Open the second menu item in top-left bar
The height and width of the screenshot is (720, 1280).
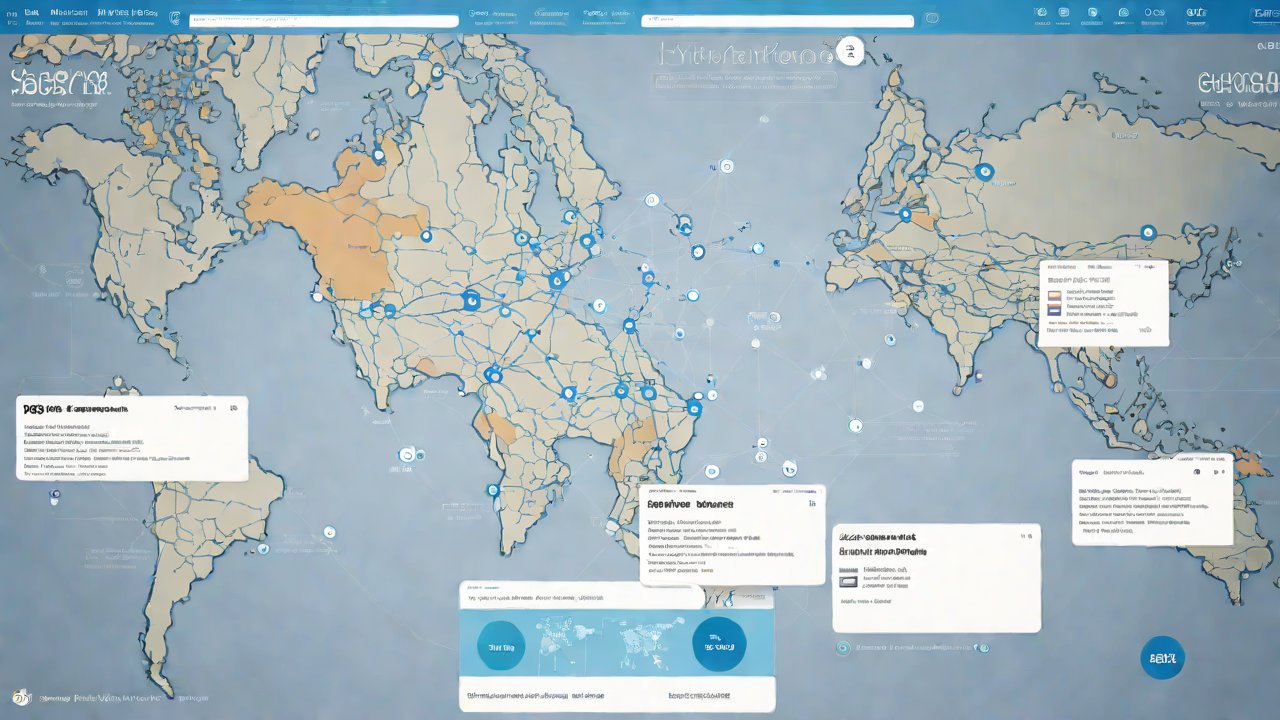tap(68, 13)
